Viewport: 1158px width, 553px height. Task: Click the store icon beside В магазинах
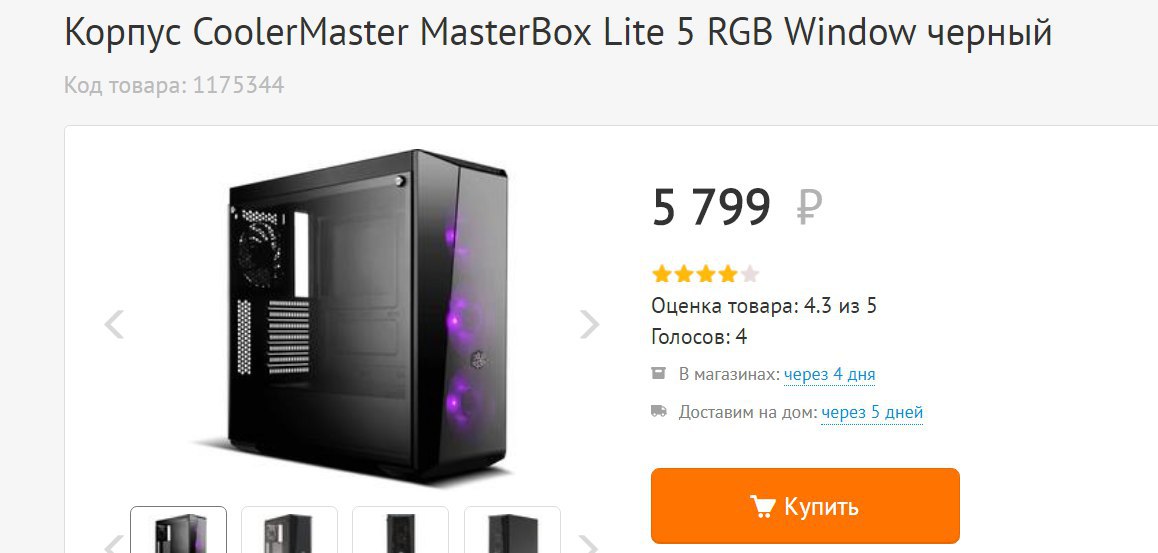(x=658, y=374)
